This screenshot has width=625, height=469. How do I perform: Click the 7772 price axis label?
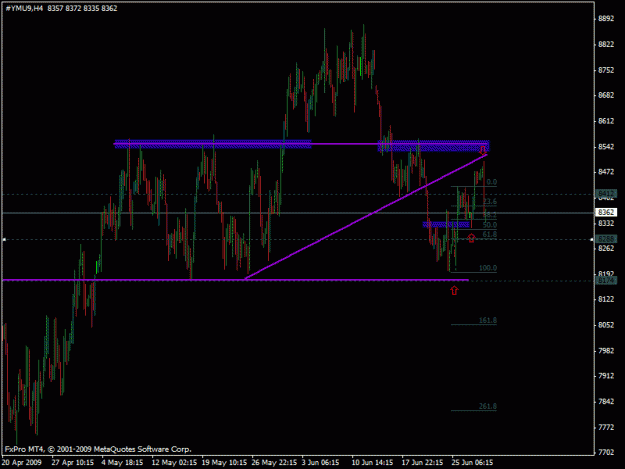point(606,428)
